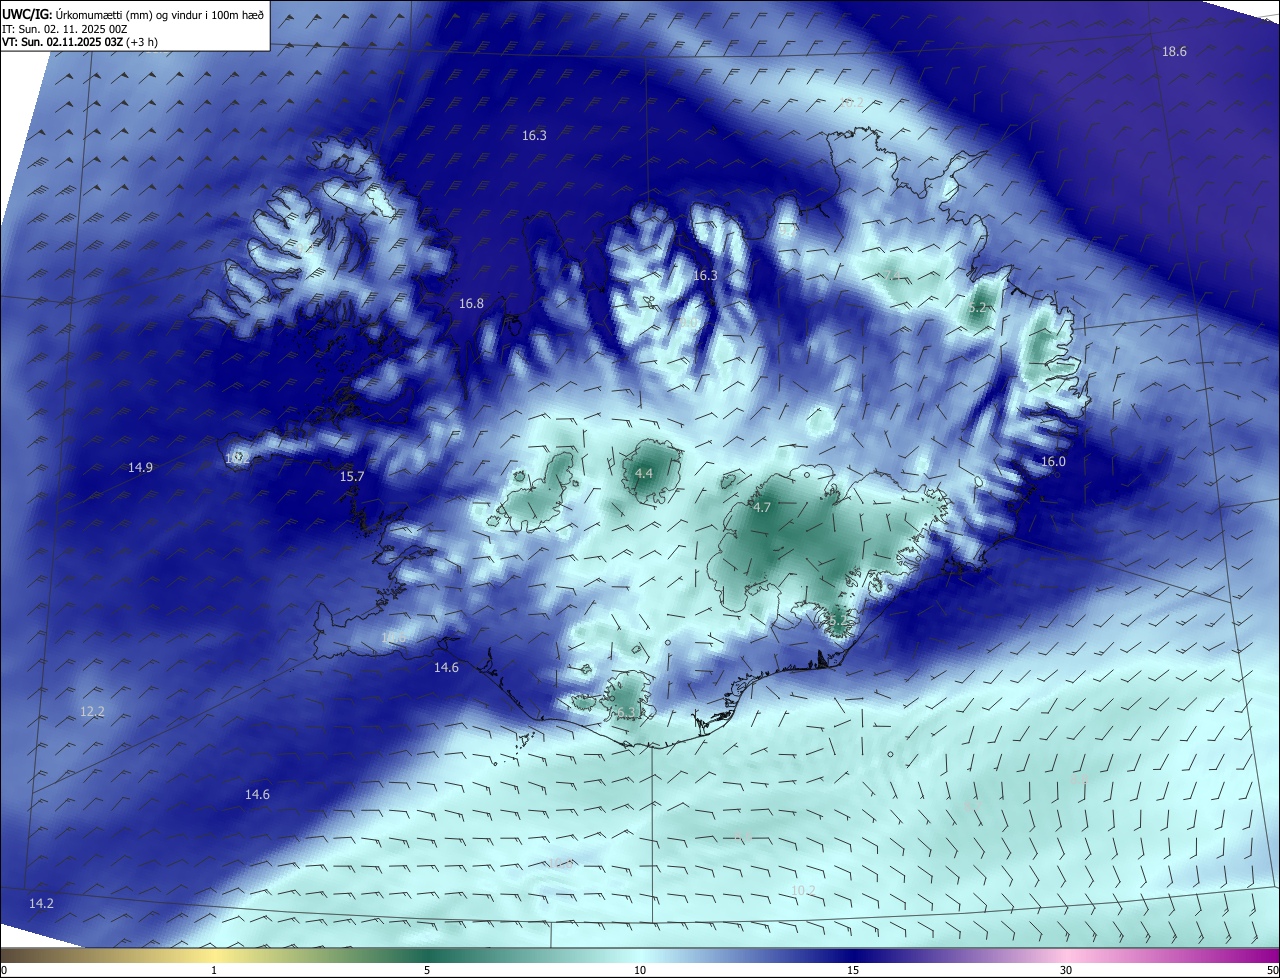Click the colour scale tick labelled 50

click(x=1272, y=971)
